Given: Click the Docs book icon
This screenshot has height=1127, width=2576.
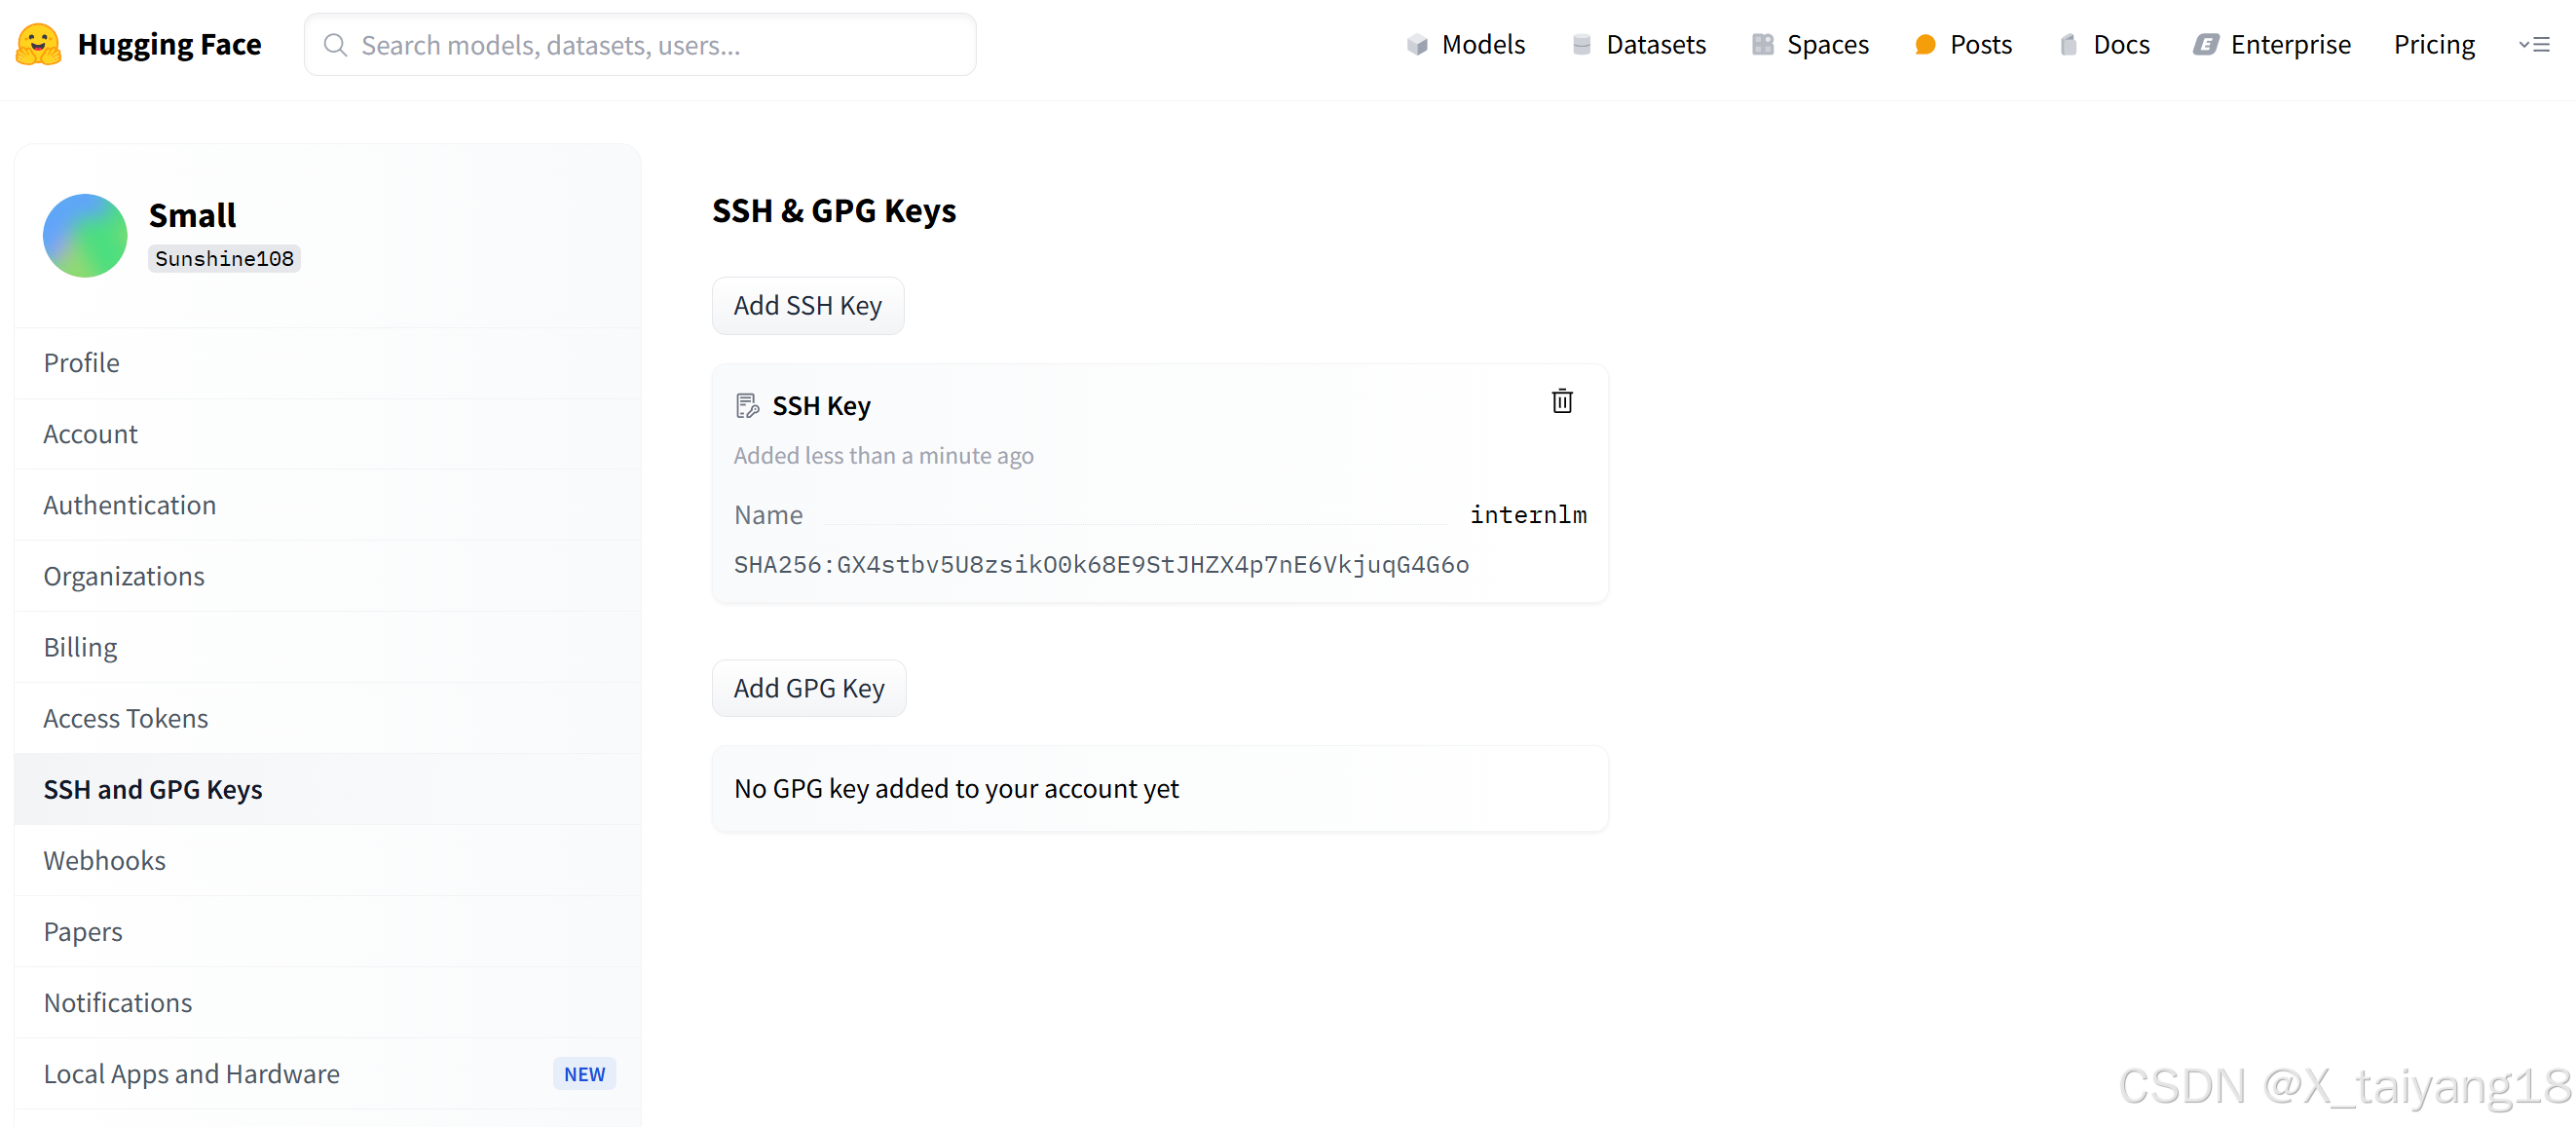Looking at the screenshot, I should click(2068, 45).
